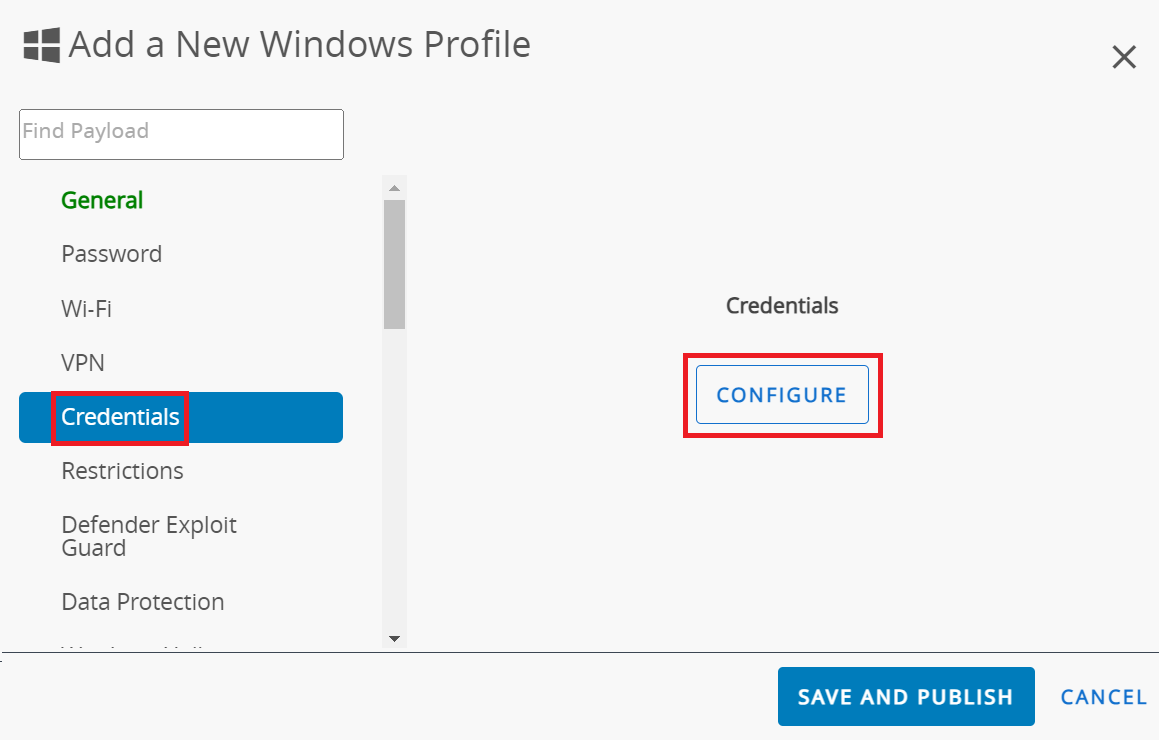This screenshot has height=740, width=1159.
Task: Open the VPN payload settings
Action: (83, 362)
